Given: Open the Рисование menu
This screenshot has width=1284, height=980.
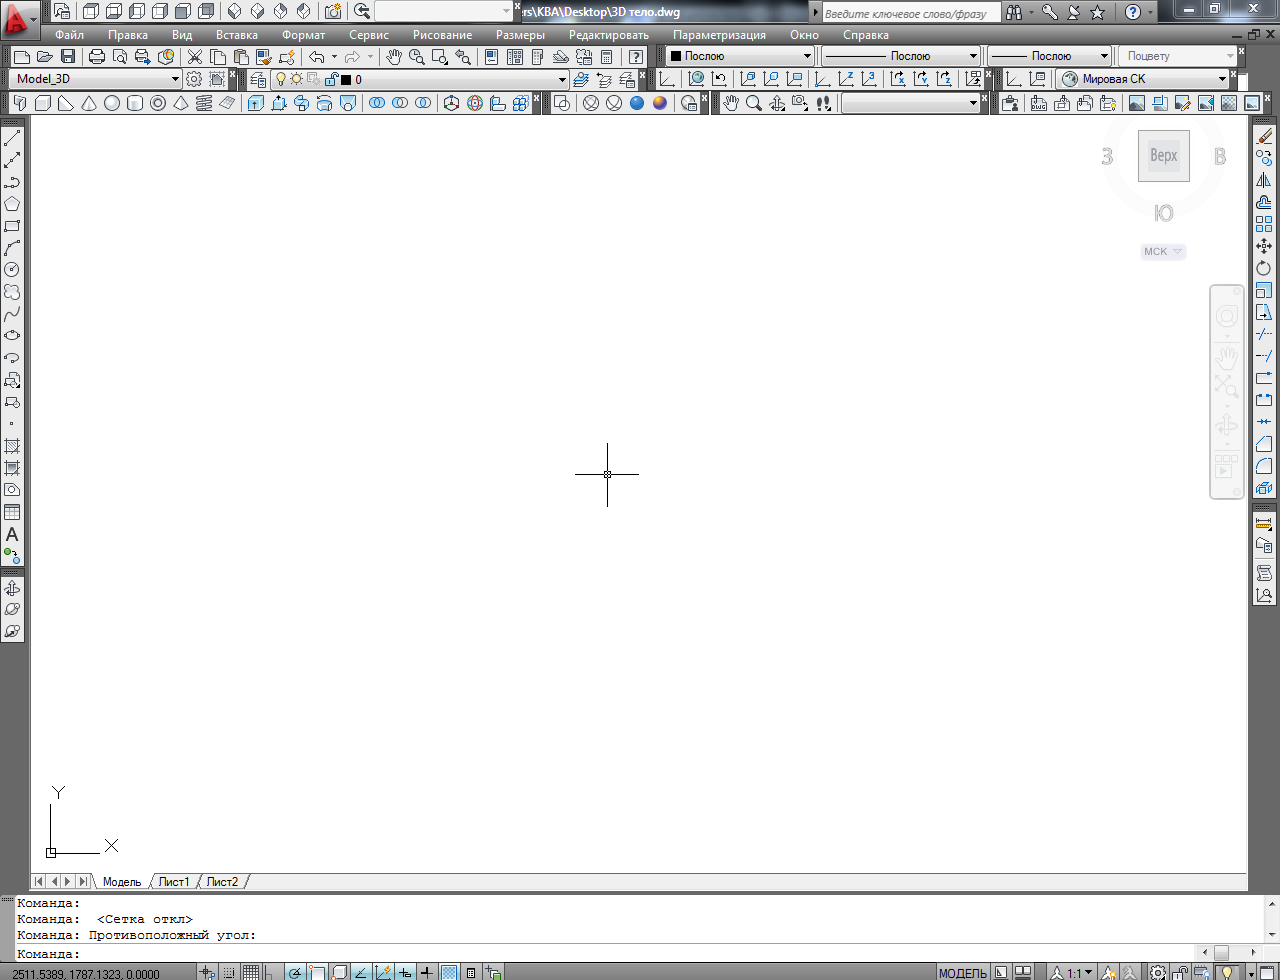Looking at the screenshot, I should click(x=442, y=35).
